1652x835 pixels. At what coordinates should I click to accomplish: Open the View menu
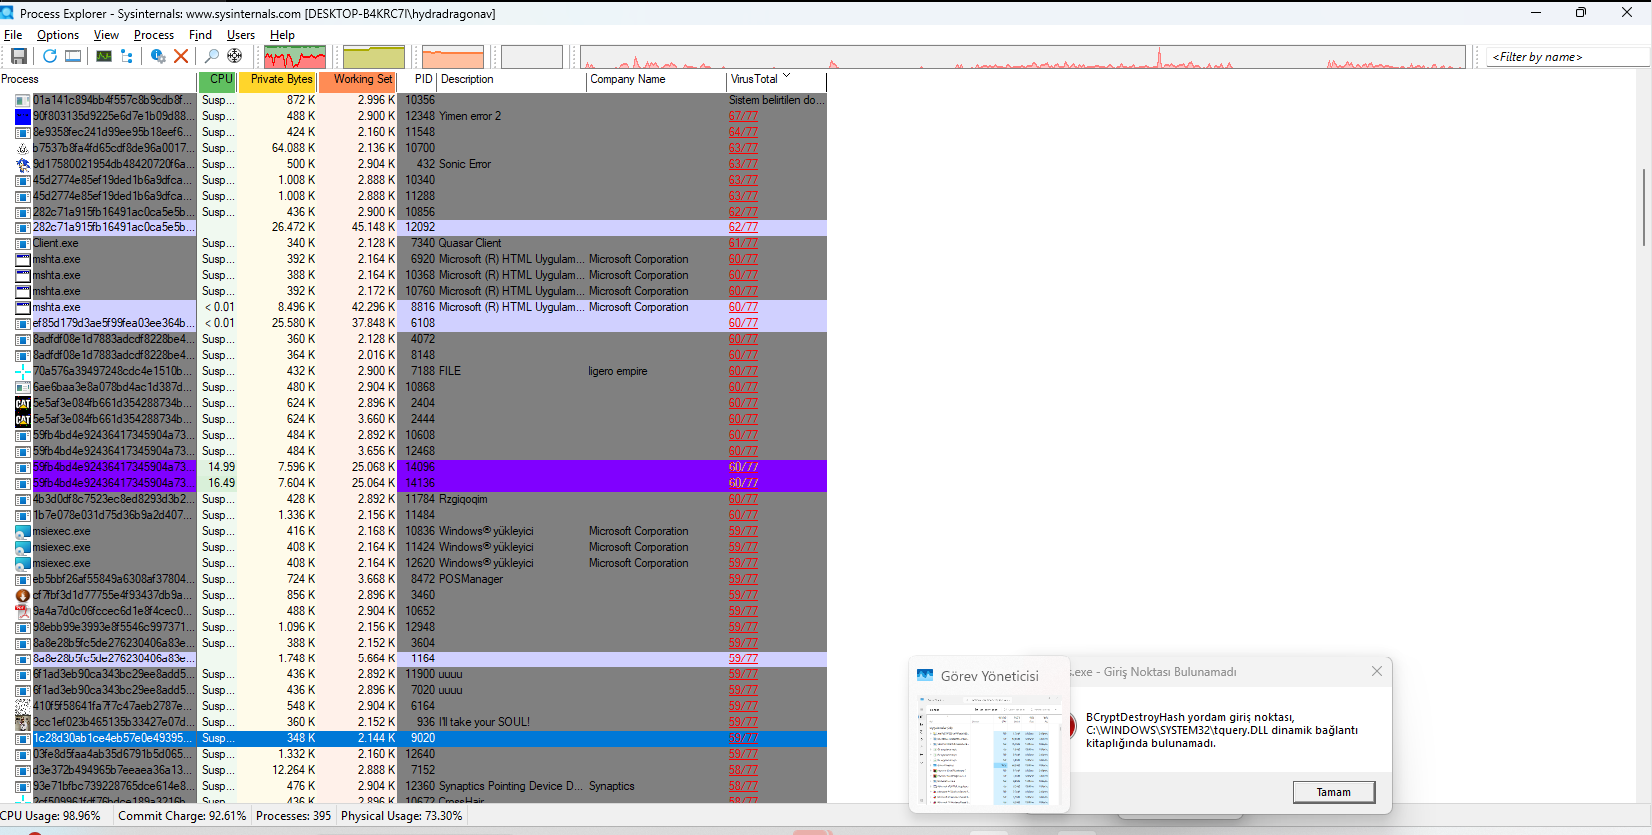[x=106, y=35]
